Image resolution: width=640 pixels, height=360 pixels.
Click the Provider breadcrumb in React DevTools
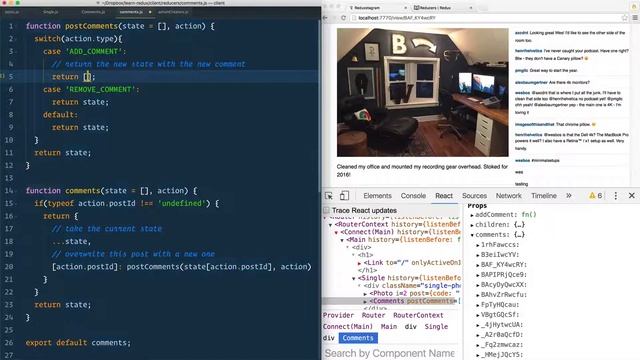pyautogui.click(x=338, y=316)
